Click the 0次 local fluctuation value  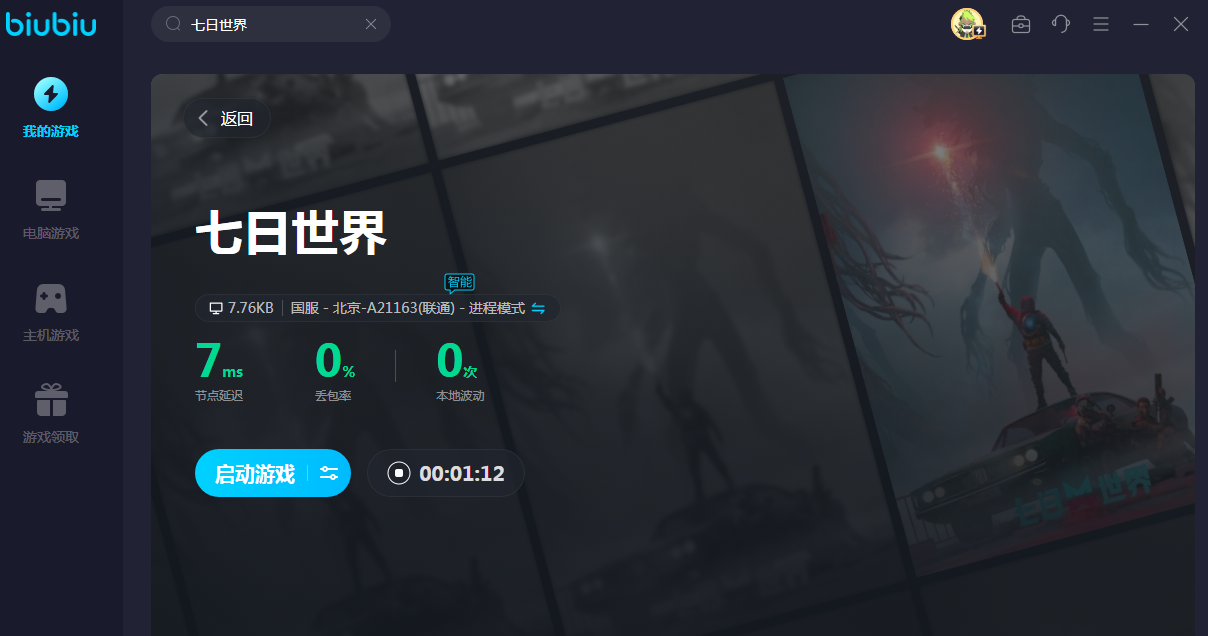point(457,360)
